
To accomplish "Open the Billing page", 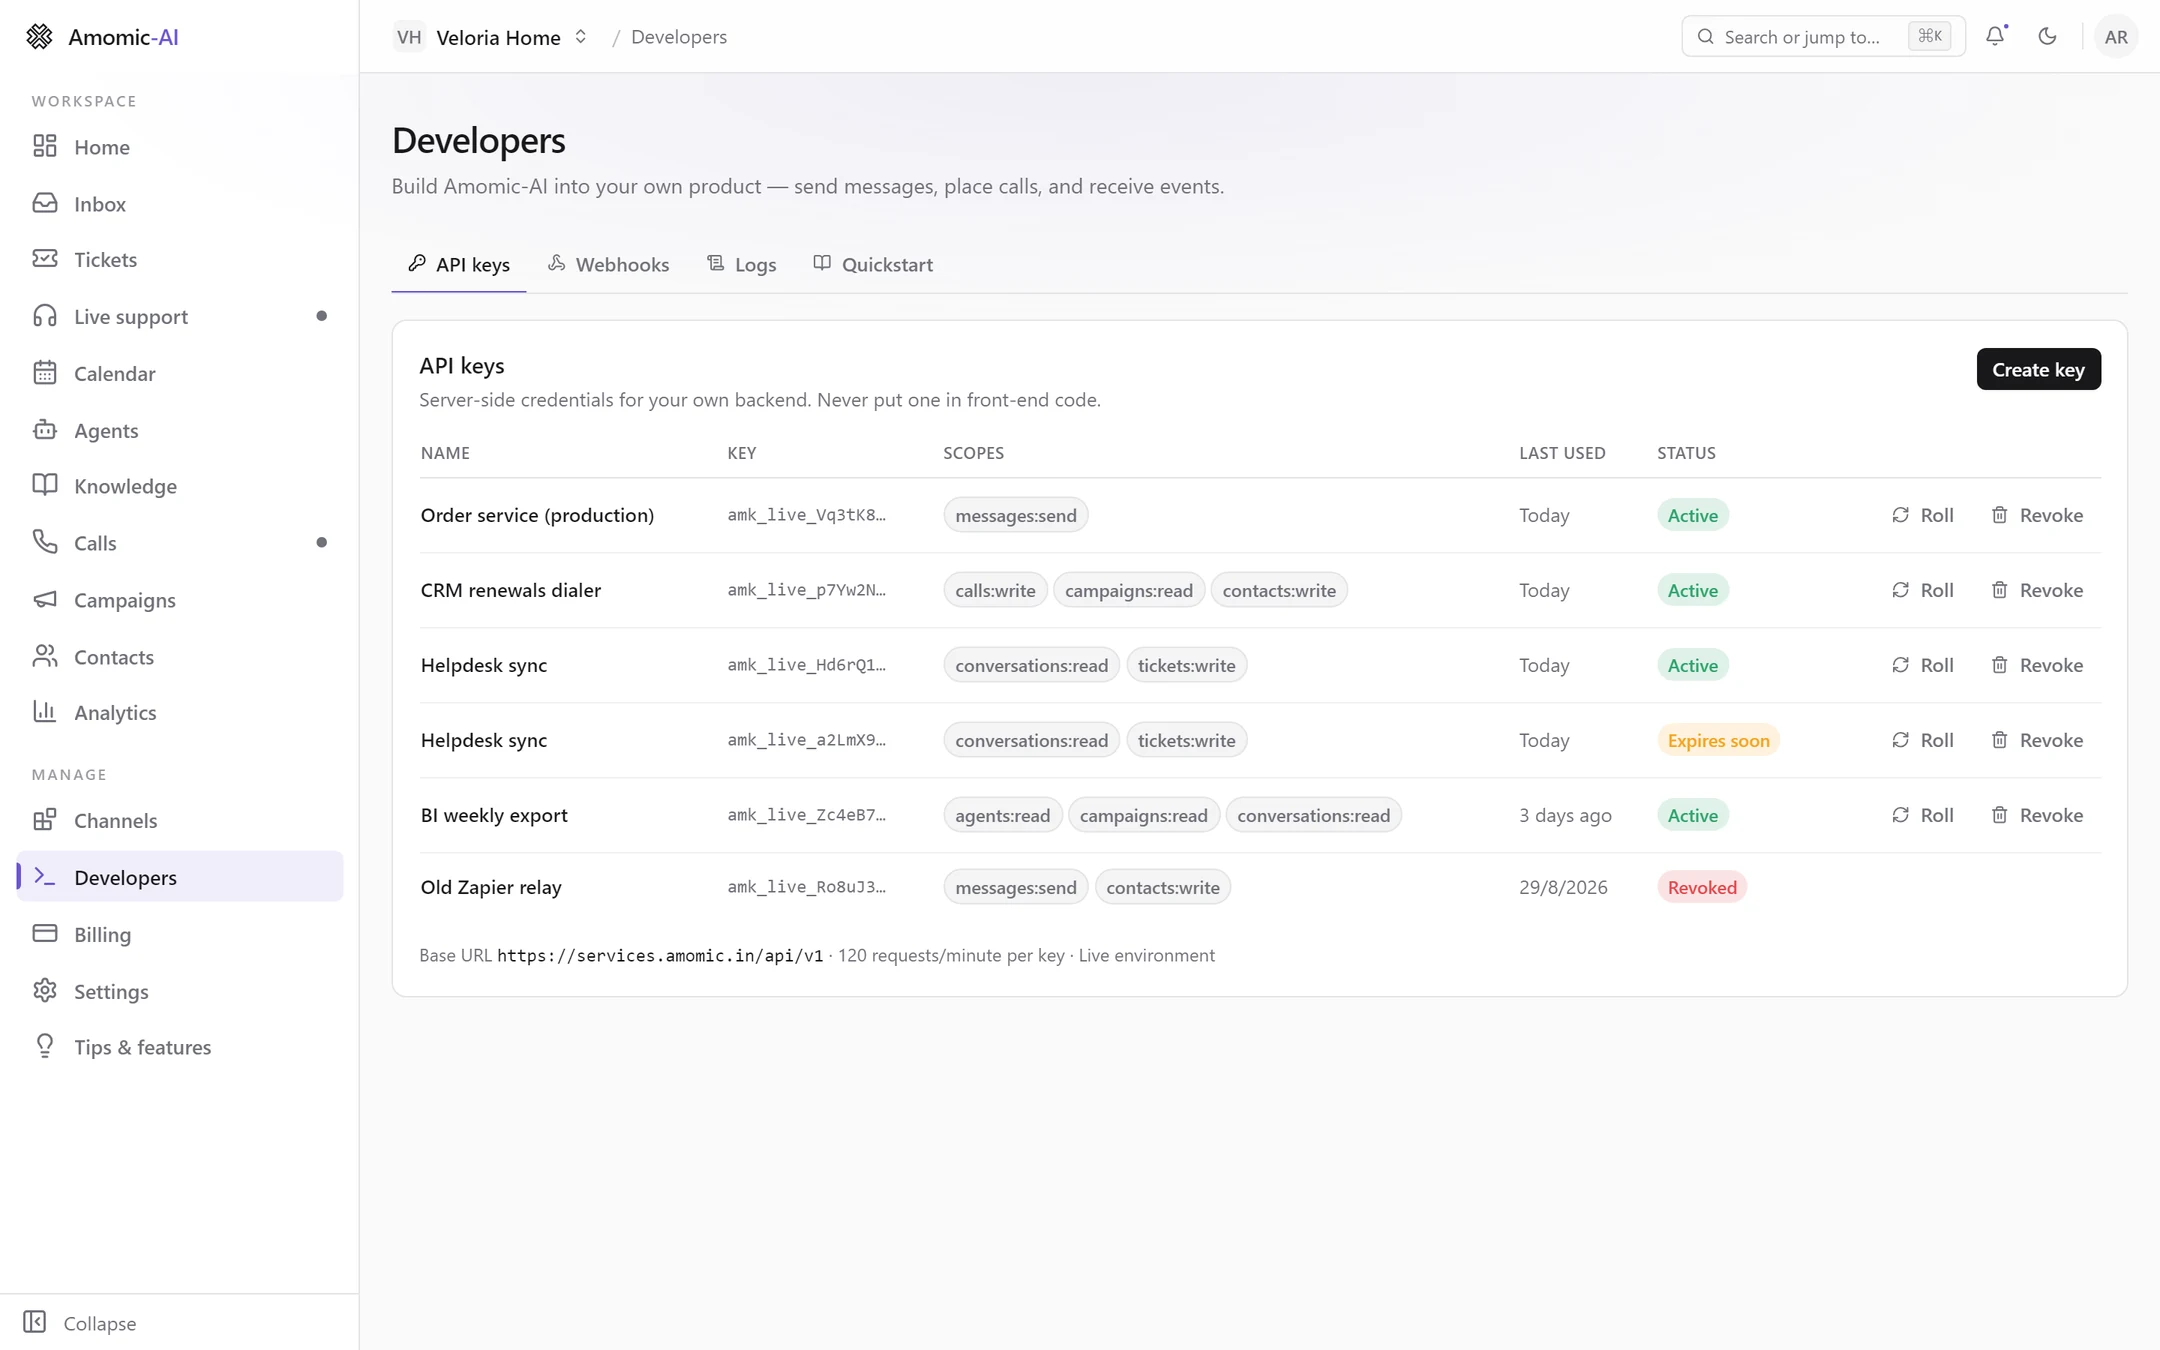I will (180, 934).
